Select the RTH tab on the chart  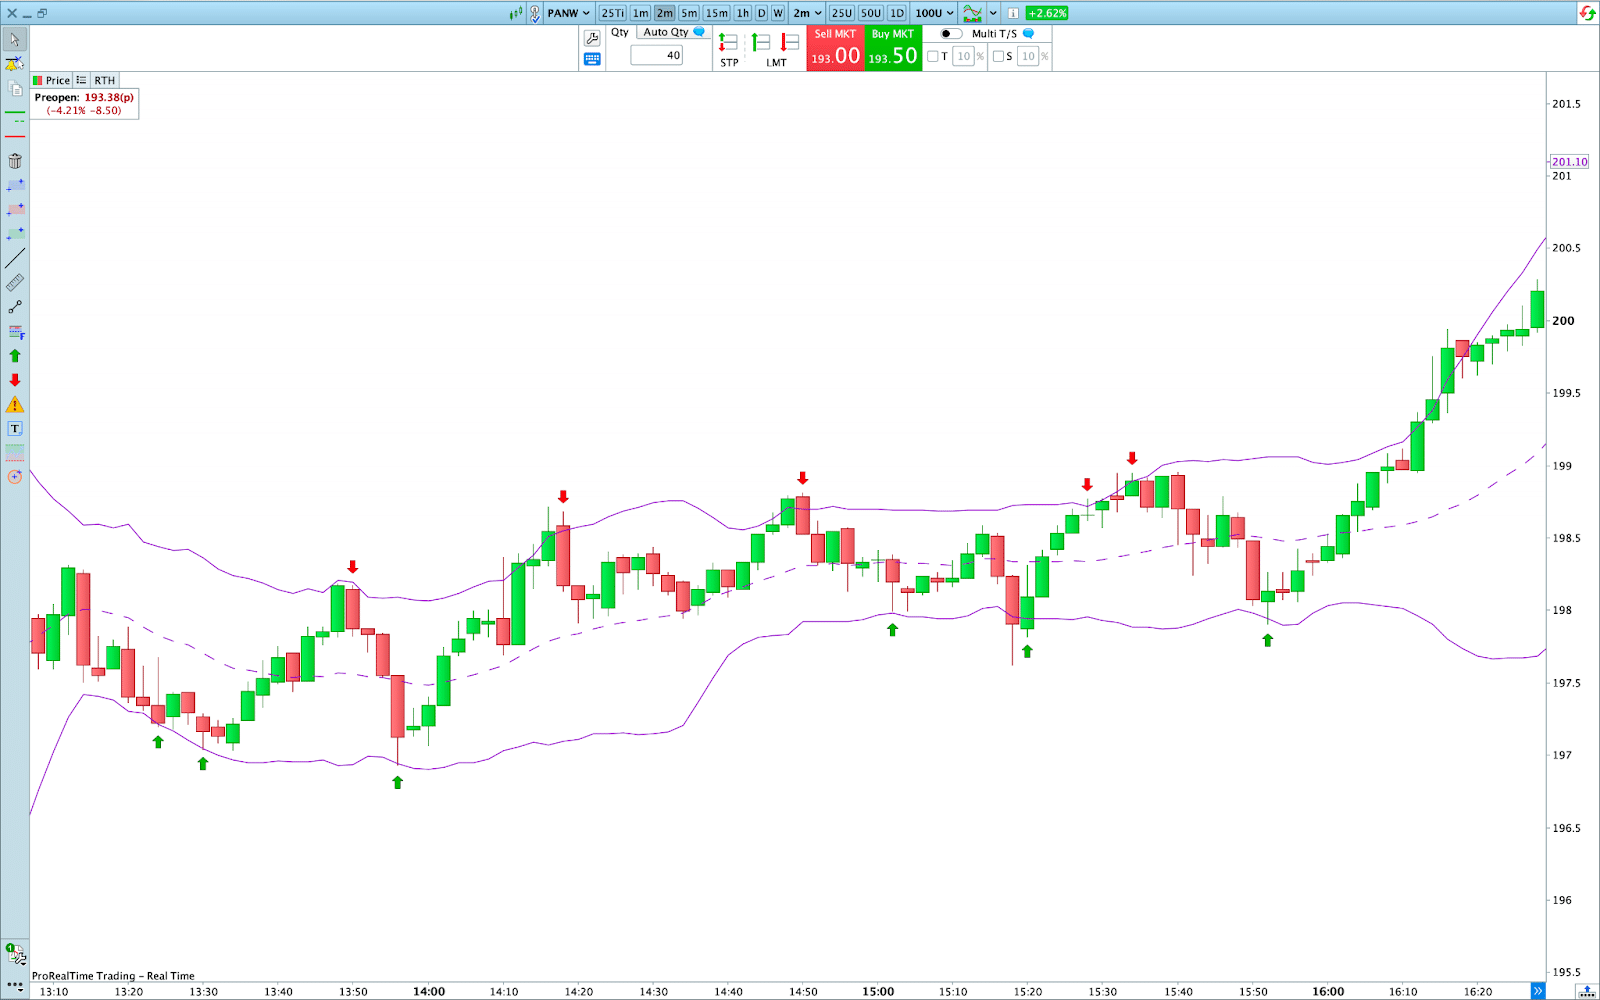click(x=105, y=80)
